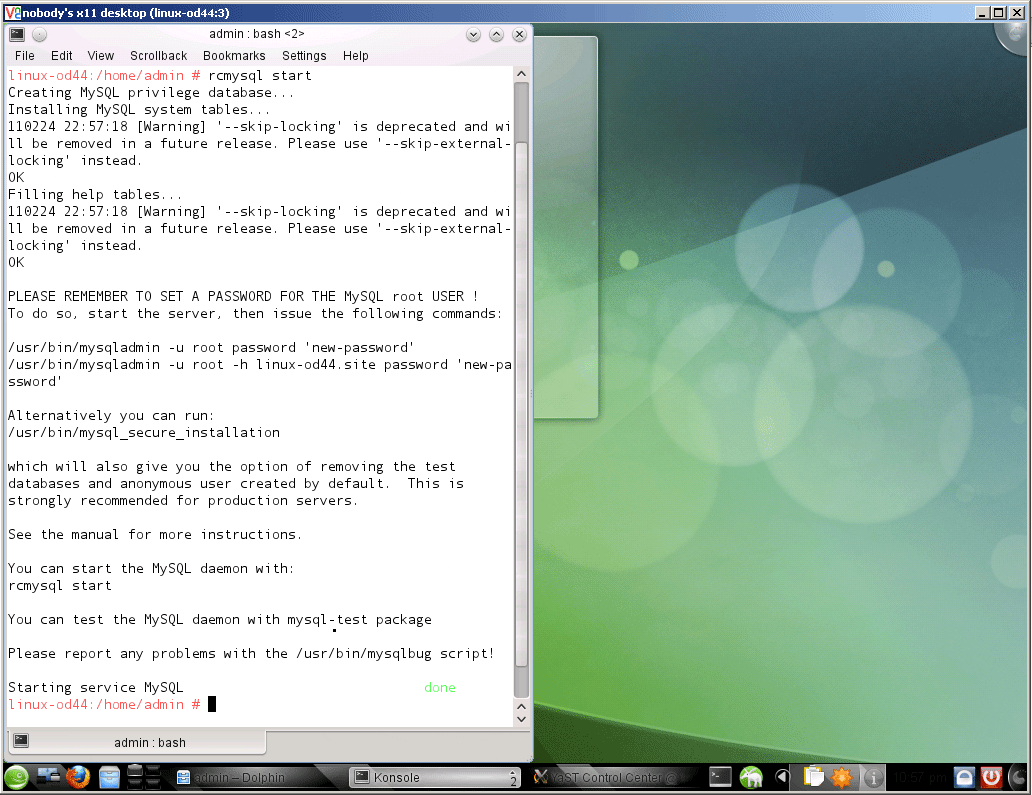Image resolution: width=1032 pixels, height=795 pixels.
Task: Open the Settings menu
Action: pyautogui.click(x=304, y=56)
